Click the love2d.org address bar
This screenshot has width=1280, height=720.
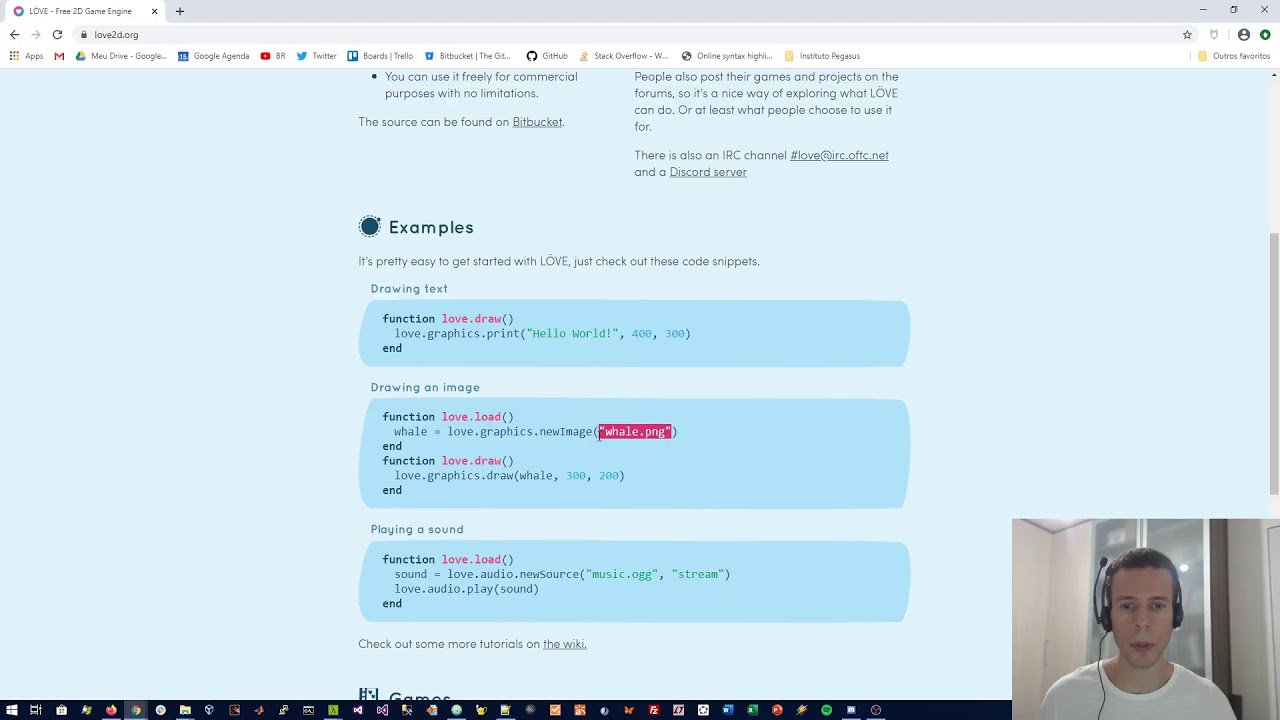(630, 34)
